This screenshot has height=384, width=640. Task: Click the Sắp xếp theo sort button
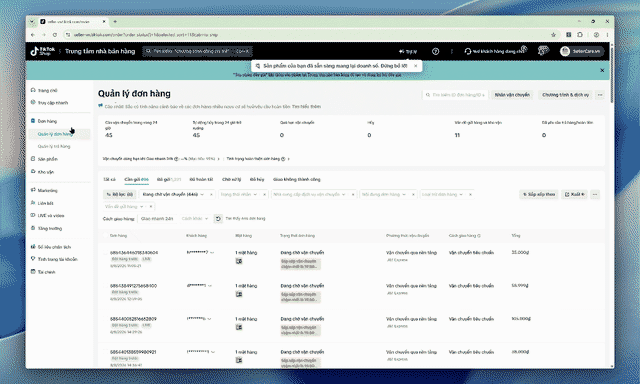pyautogui.click(x=539, y=194)
